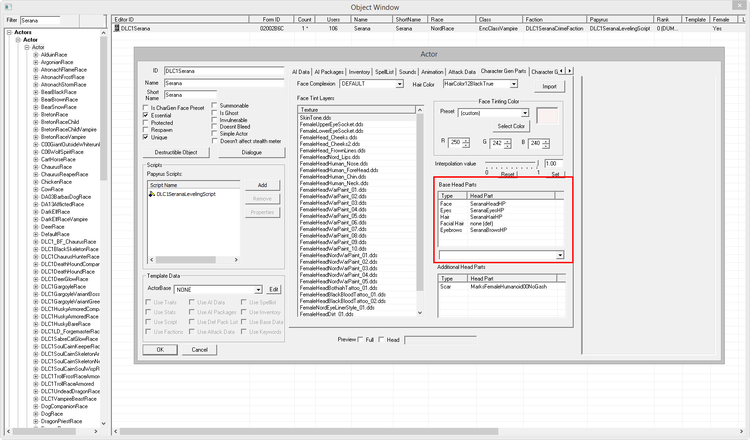The height and width of the screenshot is (440, 750).
Task: Click the actor ID input field
Action: tap(224, 71)
